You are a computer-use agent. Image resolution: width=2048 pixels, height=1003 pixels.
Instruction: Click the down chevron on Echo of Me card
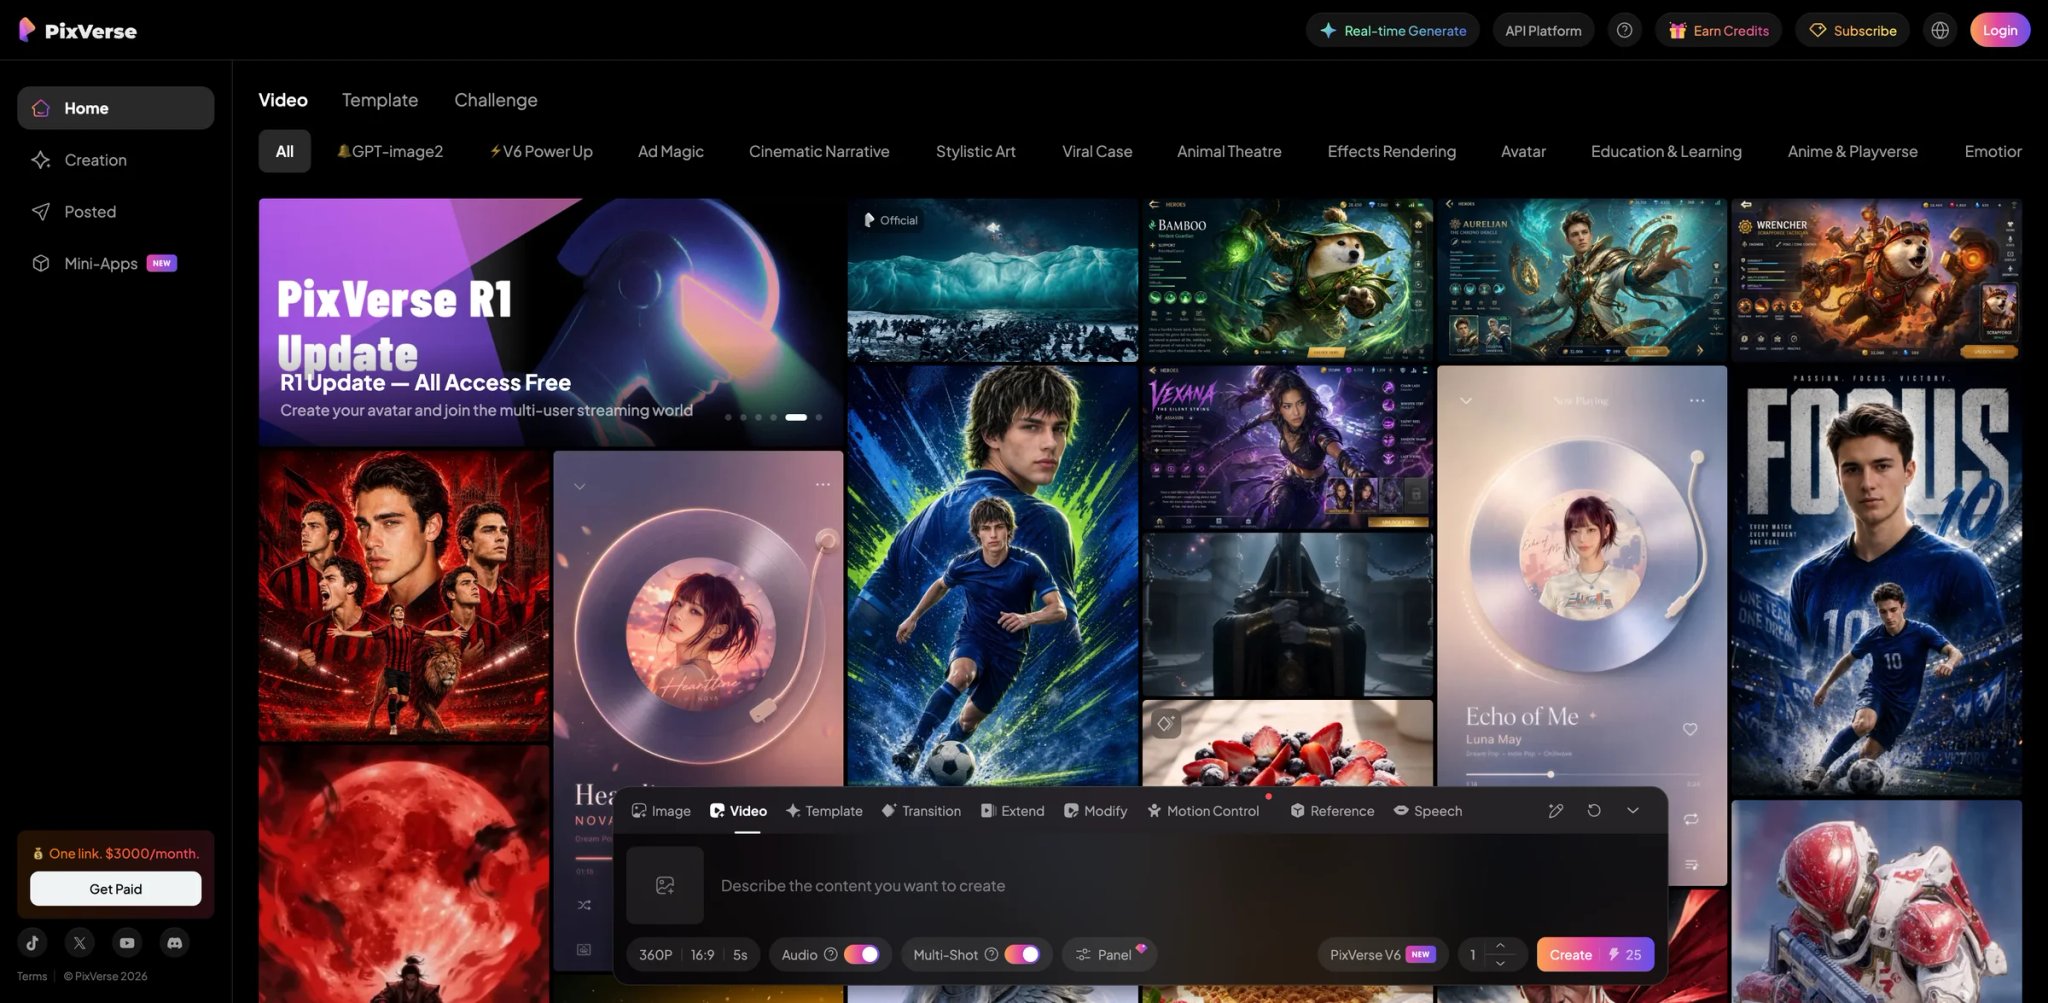1466,401
